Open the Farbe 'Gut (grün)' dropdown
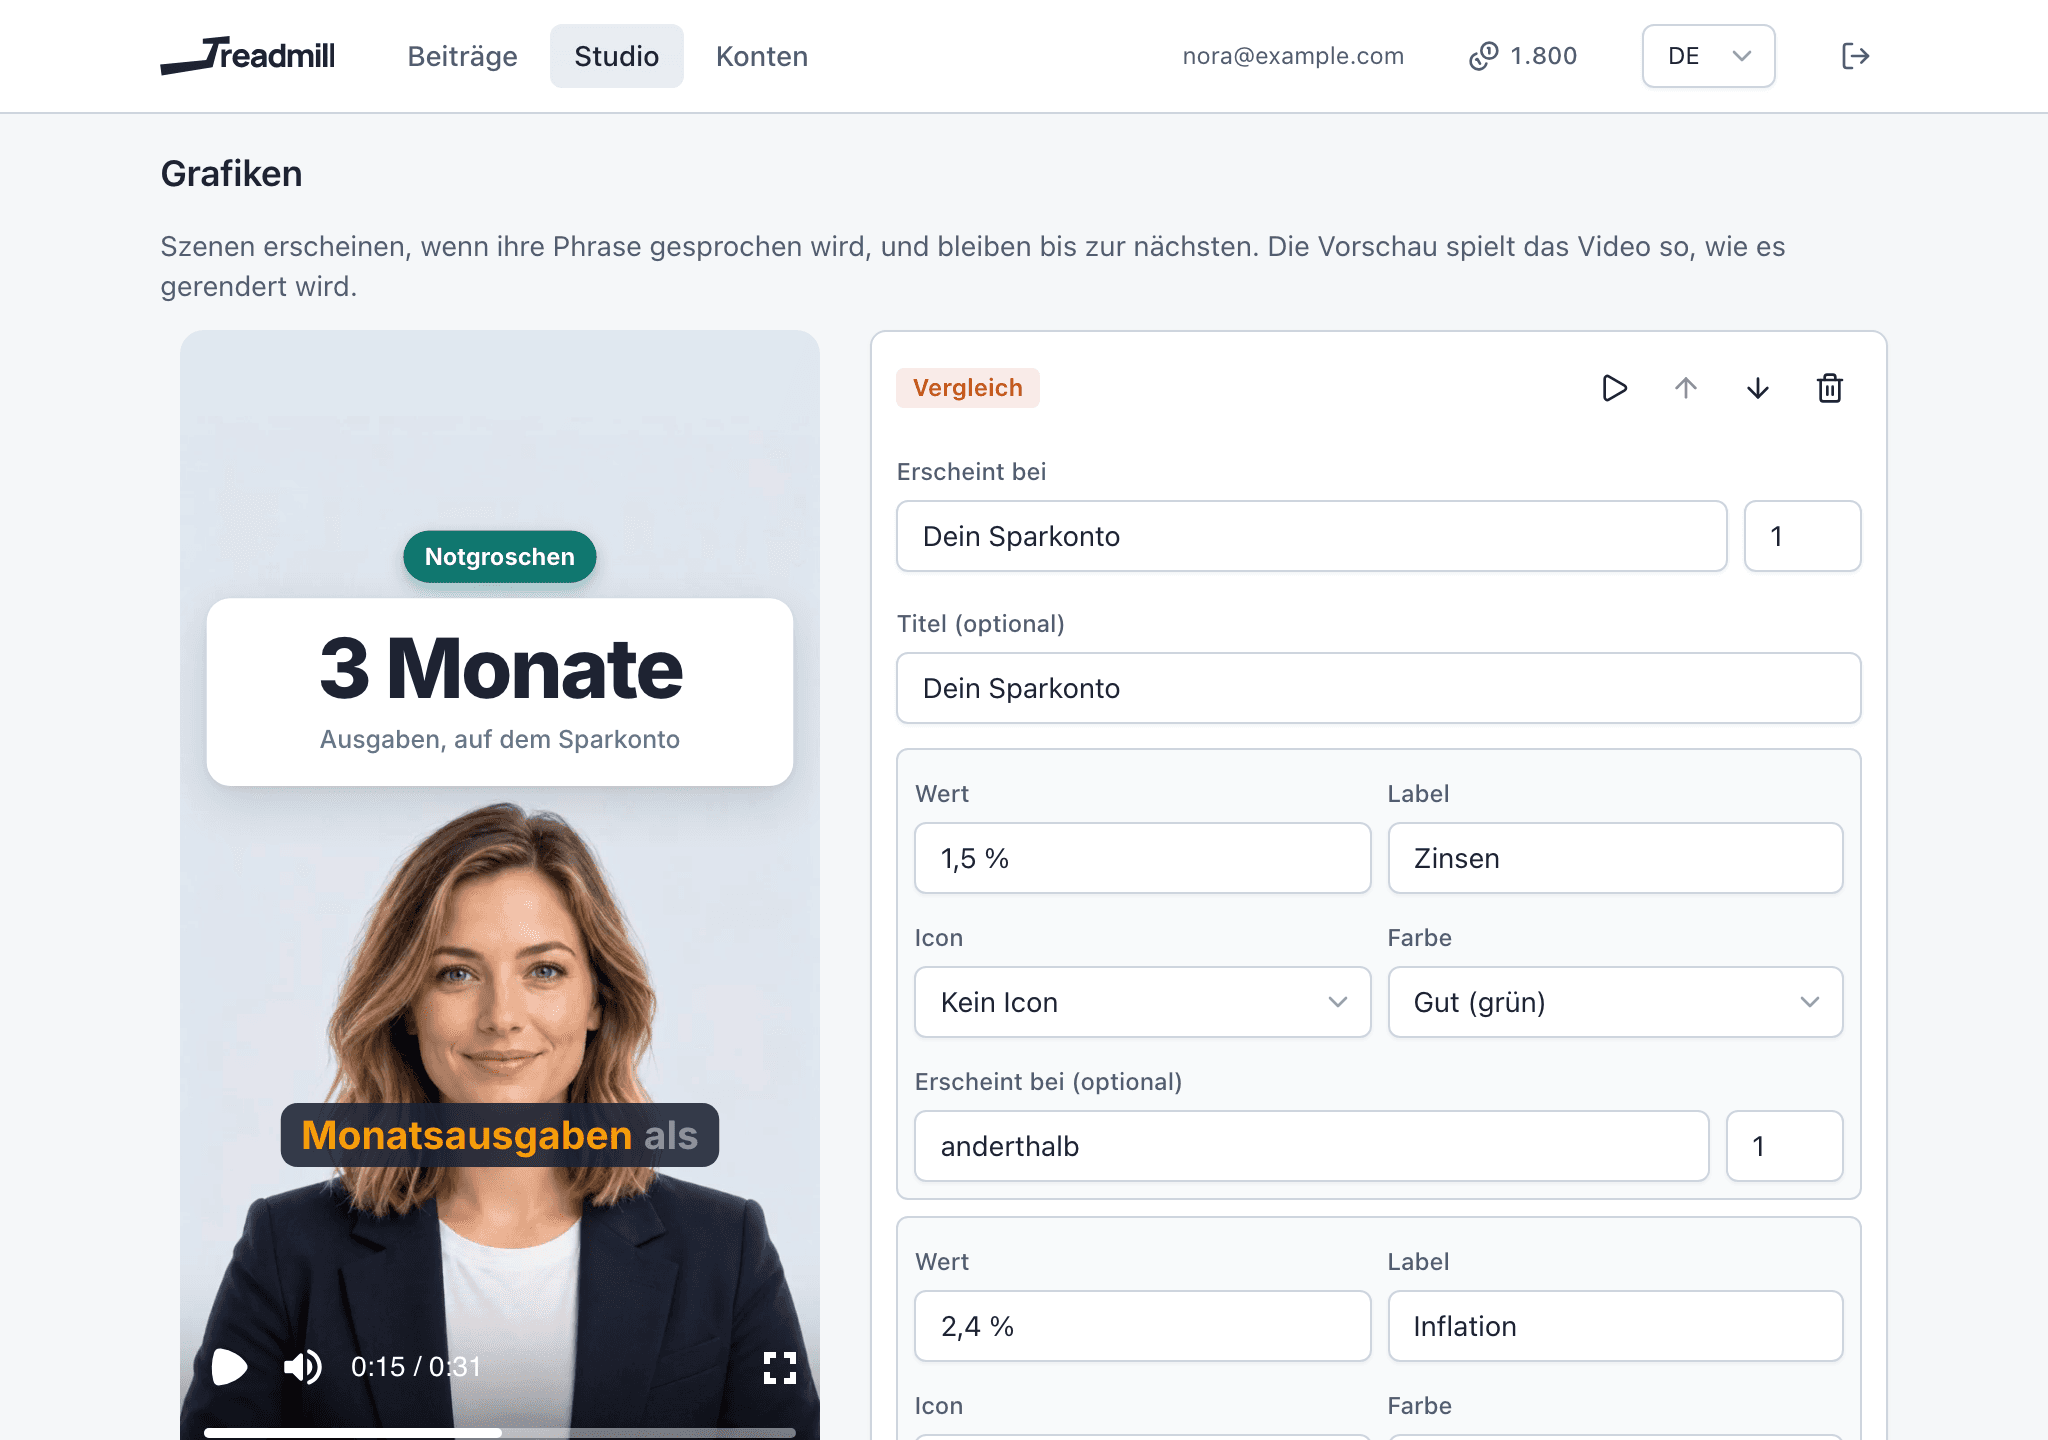Screen dimensions: 2048x1440 click(x=1615, y=1002)
